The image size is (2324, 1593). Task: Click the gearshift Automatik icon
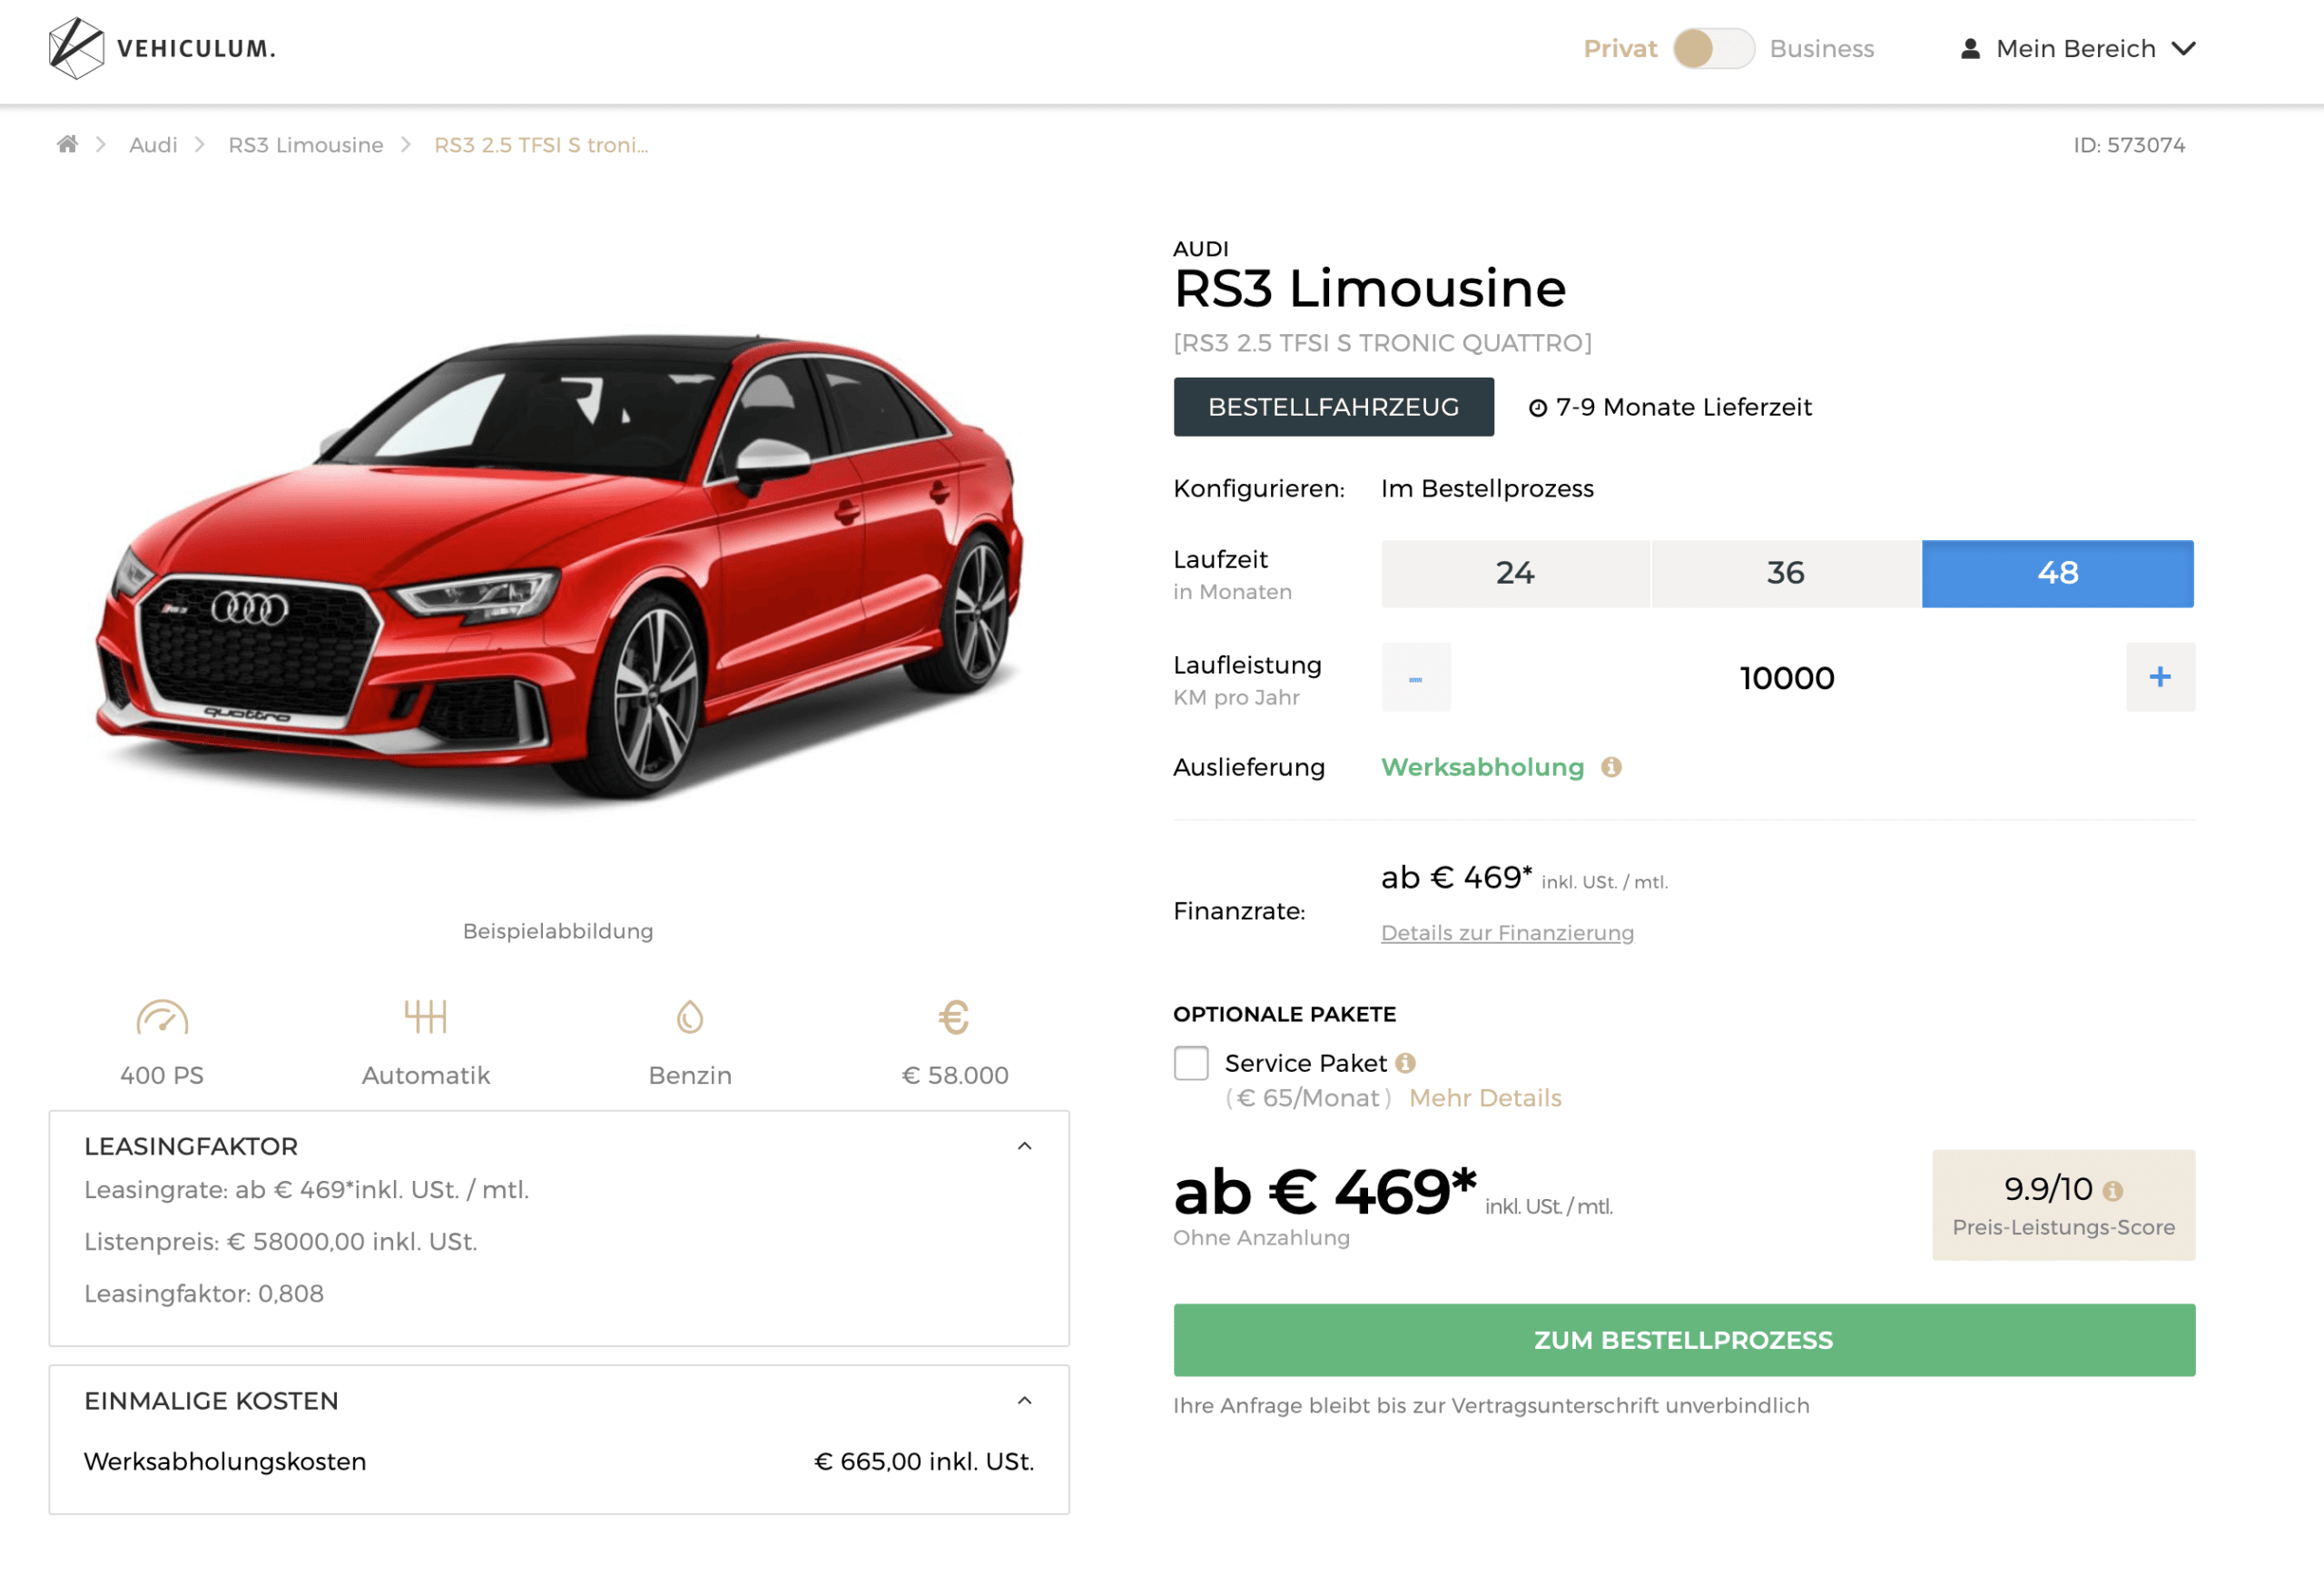pos(426,1016)
